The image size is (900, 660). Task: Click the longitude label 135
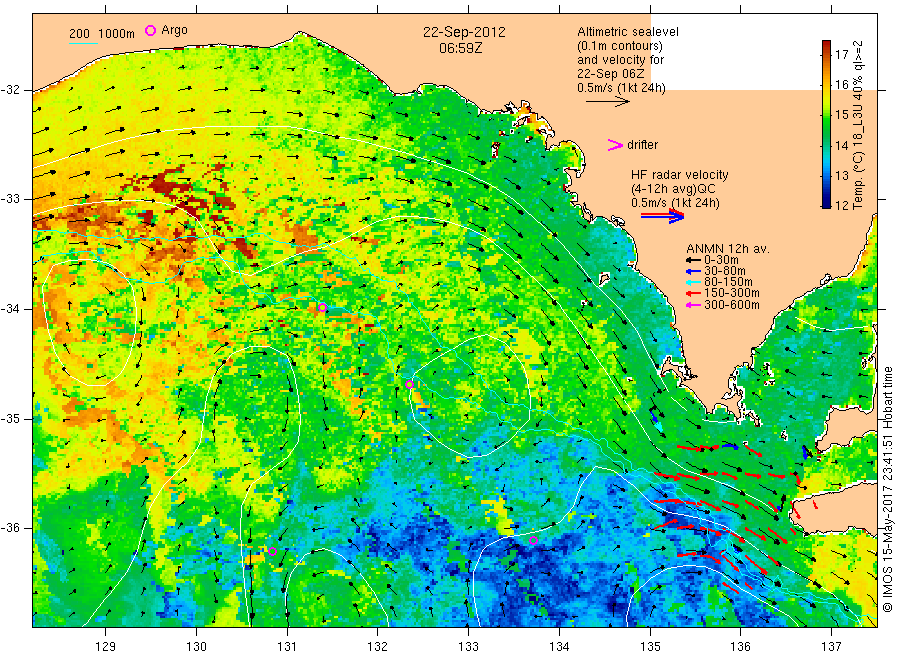(650, 647)
